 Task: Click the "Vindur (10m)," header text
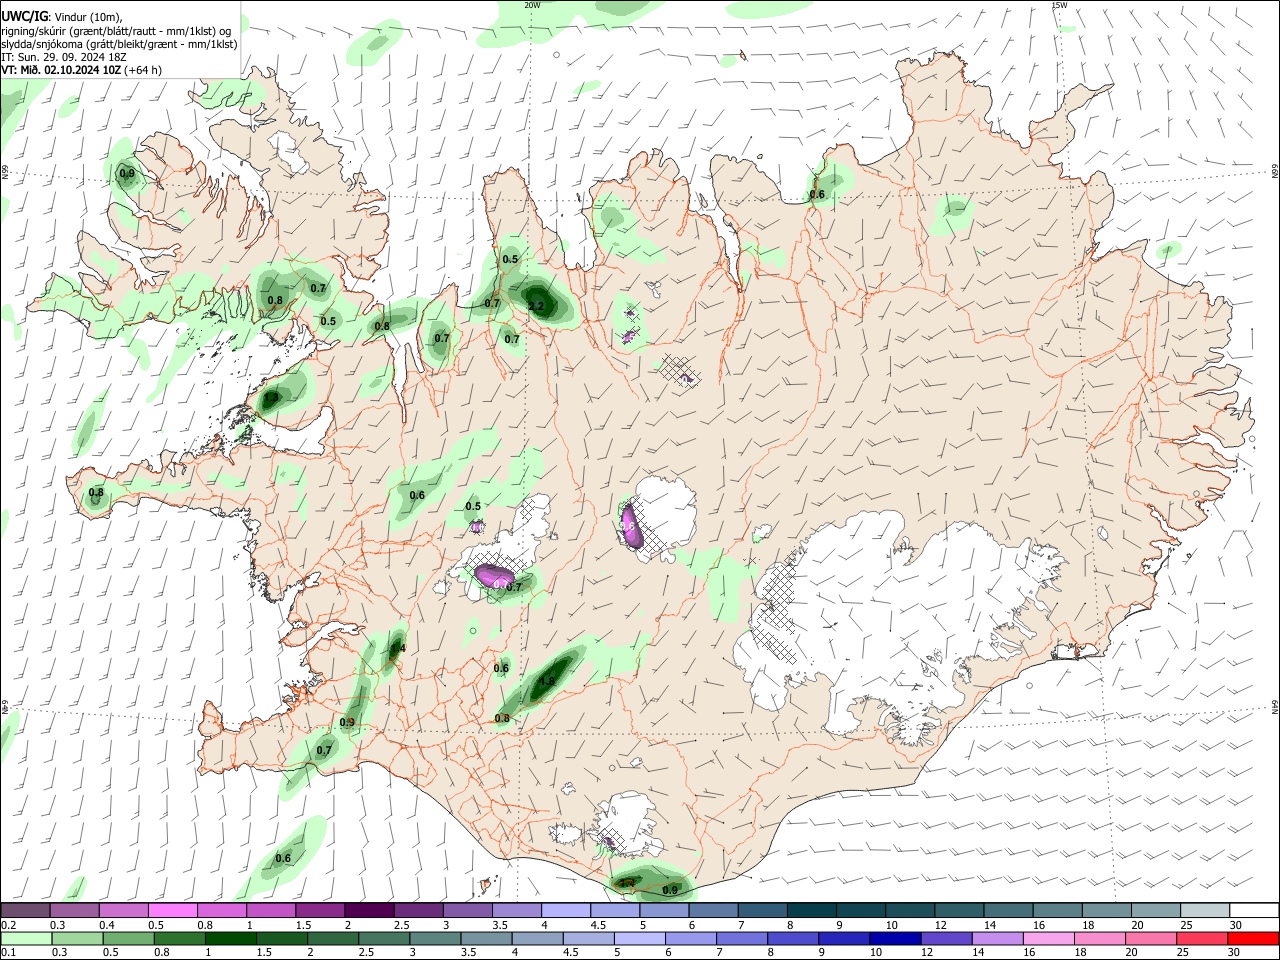point(88,17)
